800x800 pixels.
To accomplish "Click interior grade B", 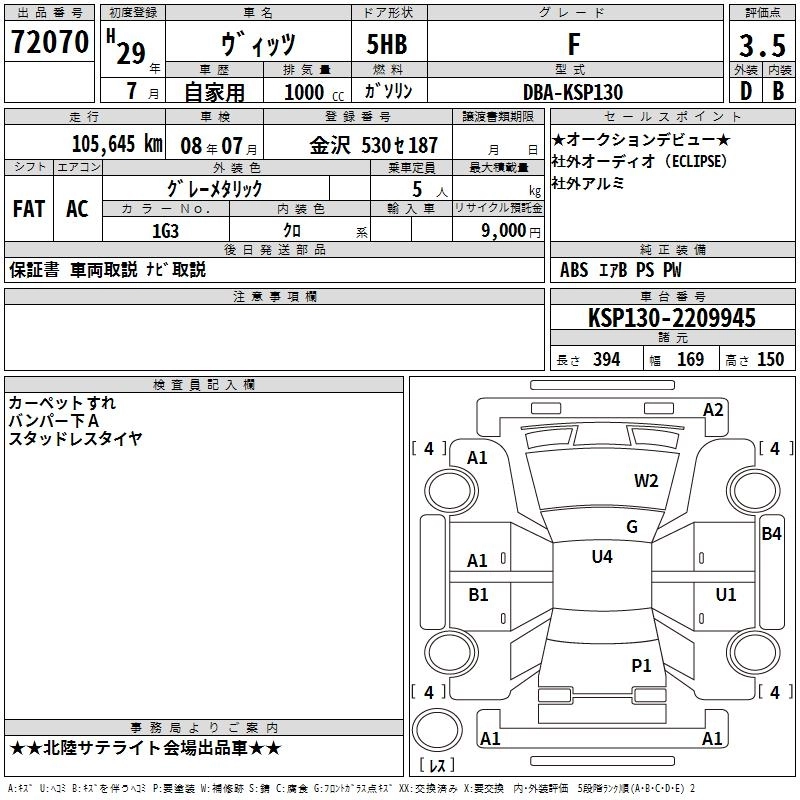I will 778,91.
